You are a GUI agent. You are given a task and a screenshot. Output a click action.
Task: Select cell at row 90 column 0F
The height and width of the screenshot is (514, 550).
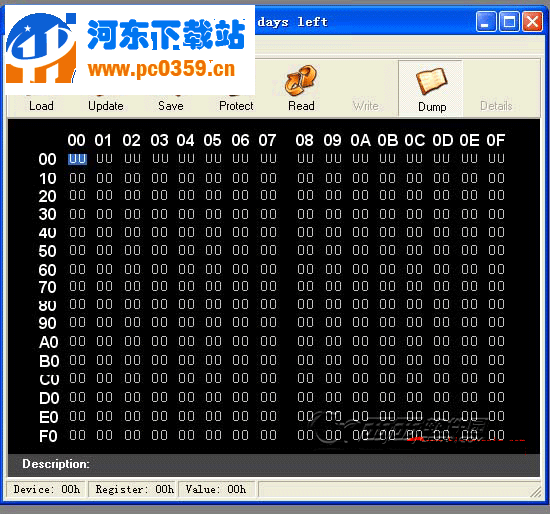[496, 322]
